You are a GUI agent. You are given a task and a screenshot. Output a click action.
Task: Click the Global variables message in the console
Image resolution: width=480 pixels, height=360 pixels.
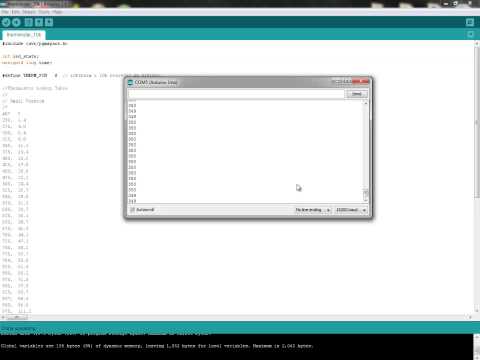coord(157,346)
